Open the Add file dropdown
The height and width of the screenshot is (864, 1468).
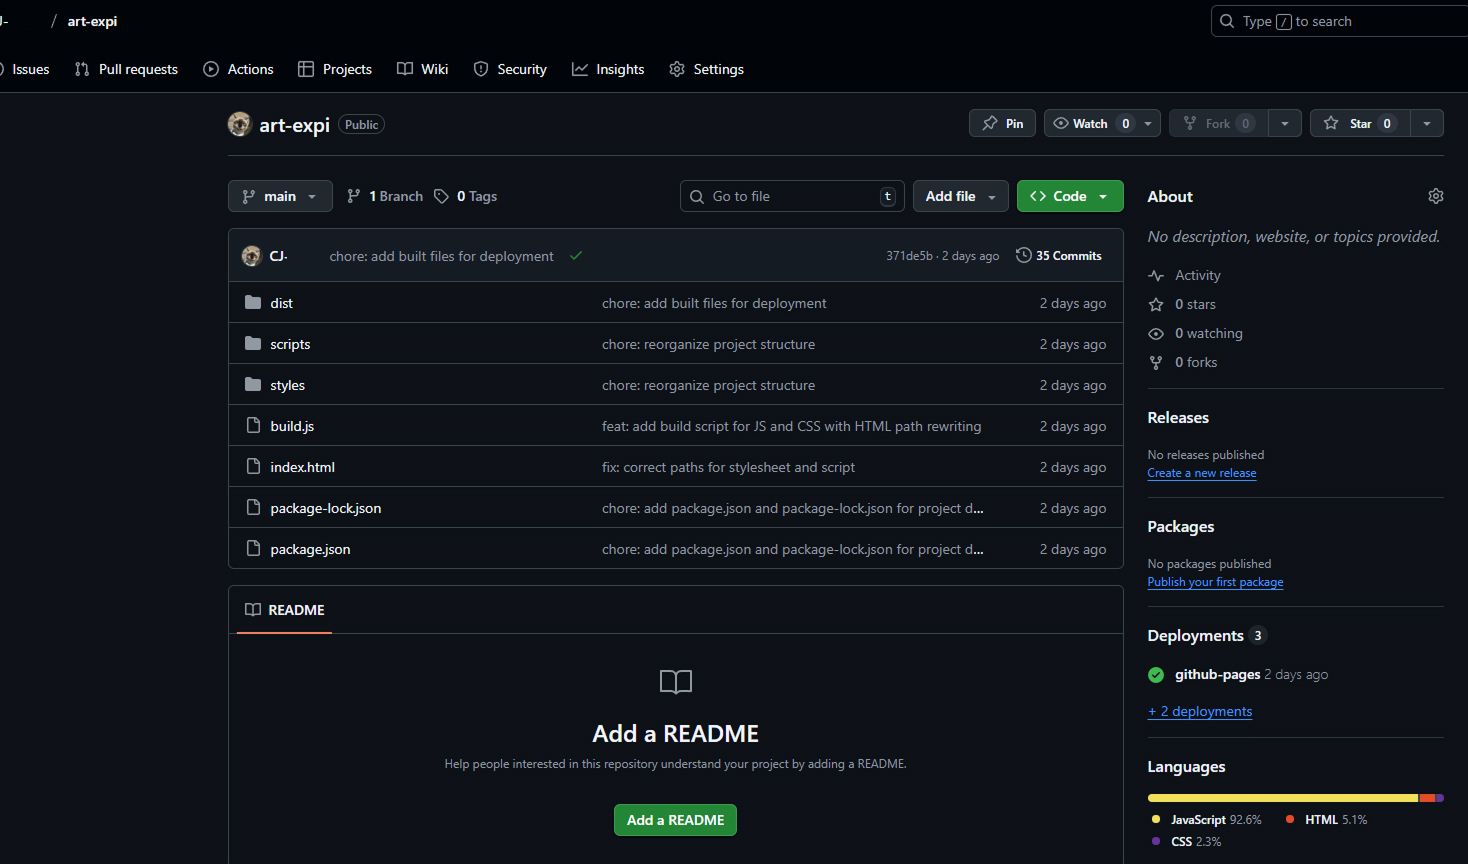960,196
